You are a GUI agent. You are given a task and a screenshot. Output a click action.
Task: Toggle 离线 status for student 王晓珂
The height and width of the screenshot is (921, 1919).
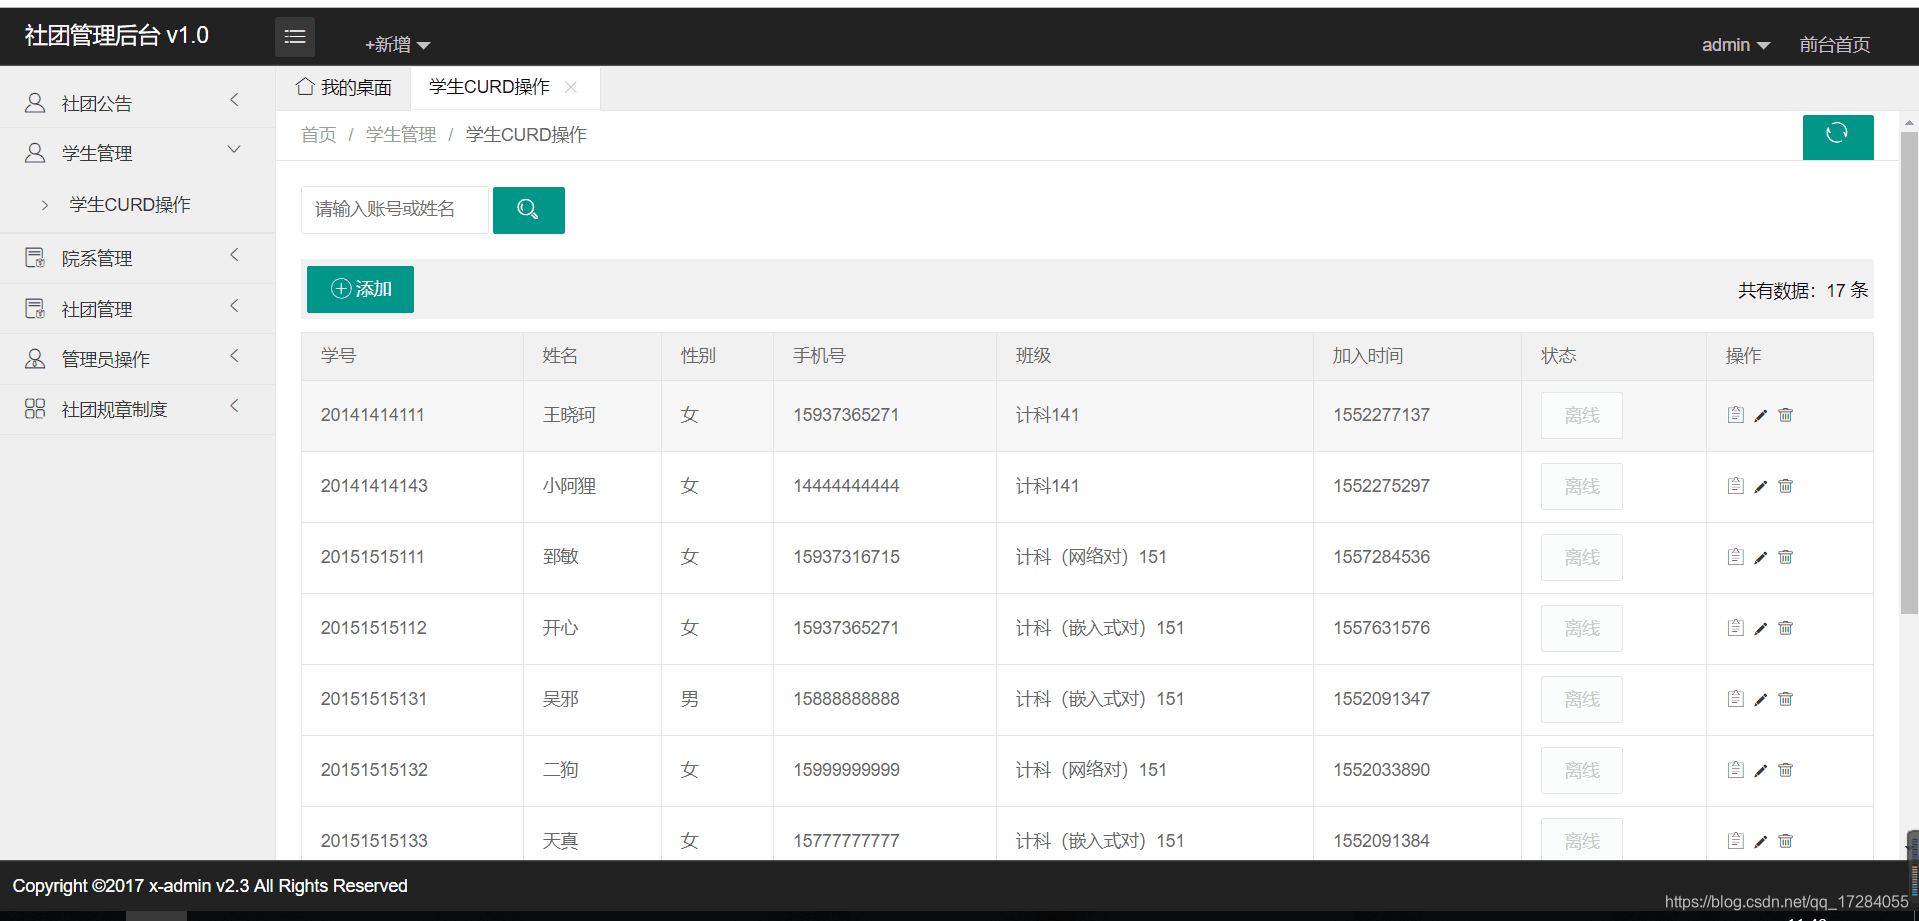[x=1582, y=415]
